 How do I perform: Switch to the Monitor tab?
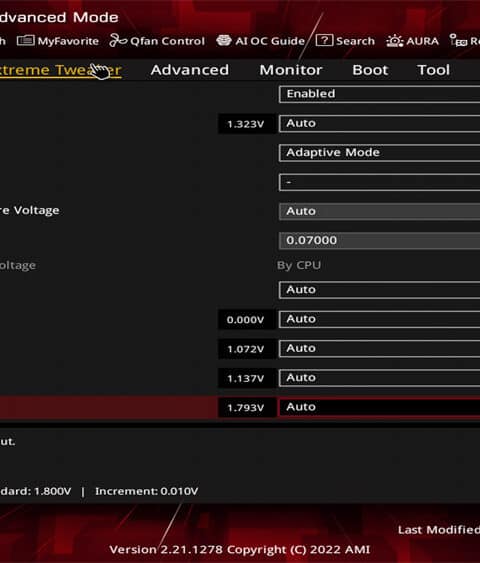point(291,70)
